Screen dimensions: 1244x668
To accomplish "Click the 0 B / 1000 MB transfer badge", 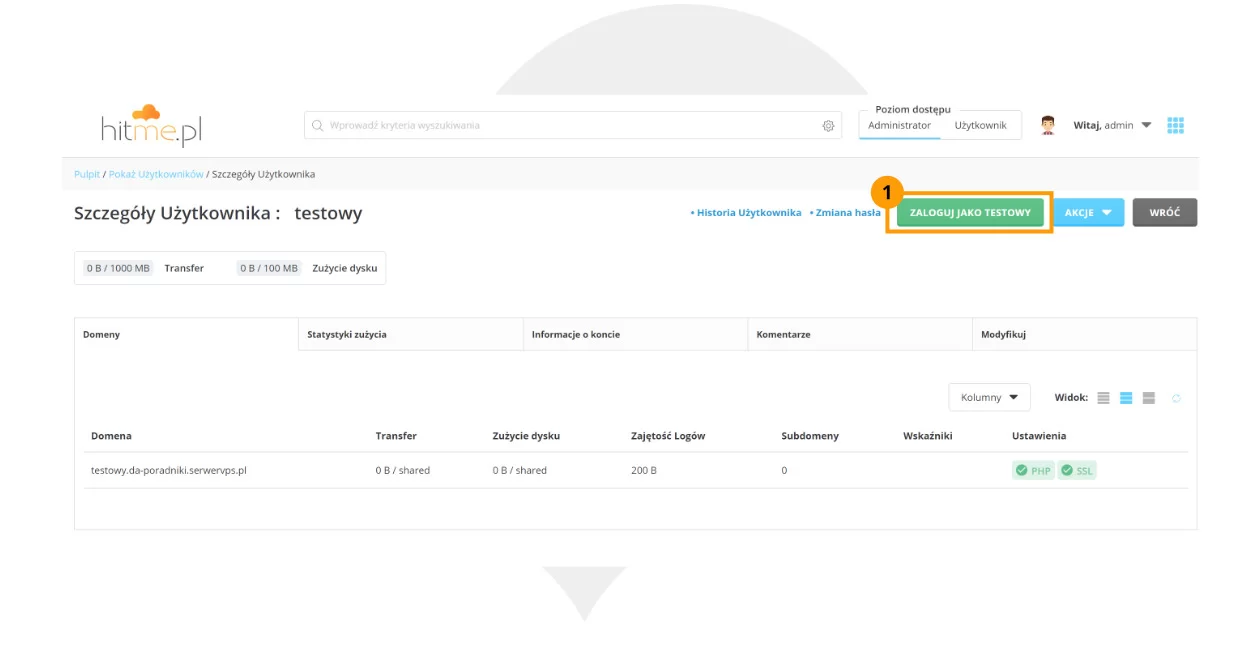I will click(118, 268).
